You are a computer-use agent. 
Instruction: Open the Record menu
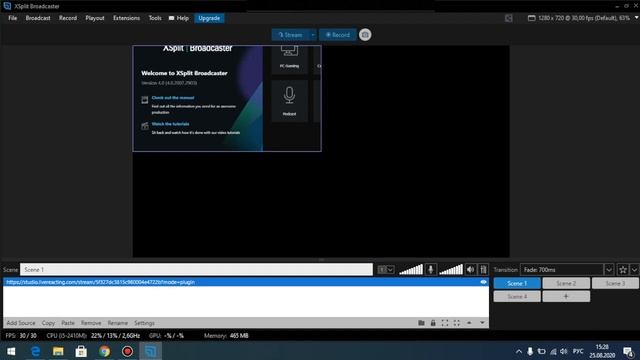click(68, 18)
